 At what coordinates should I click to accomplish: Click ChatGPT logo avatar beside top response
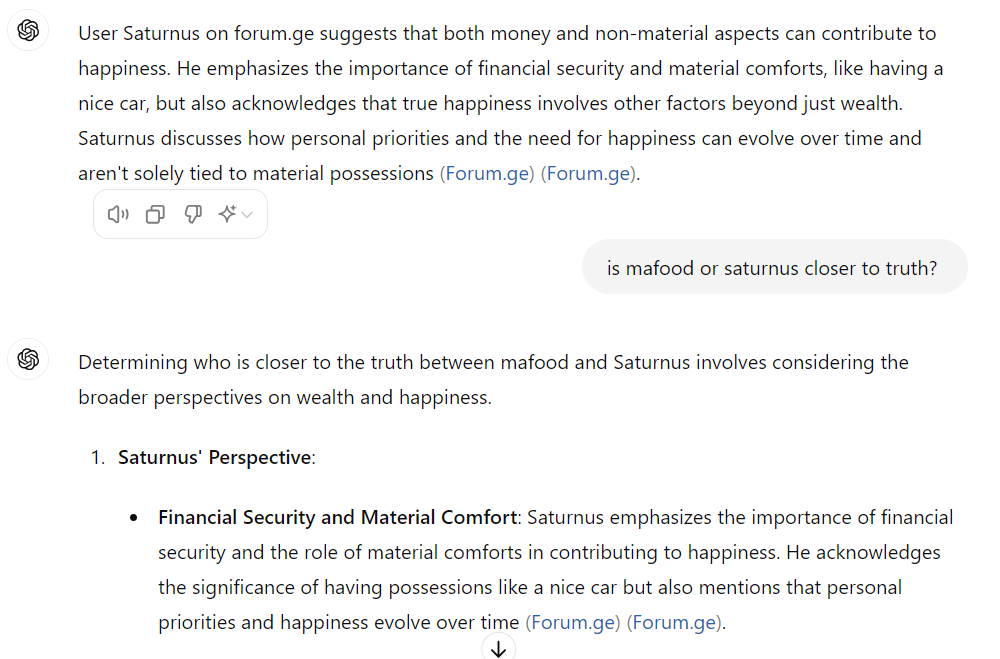click(x=28, y=30)
